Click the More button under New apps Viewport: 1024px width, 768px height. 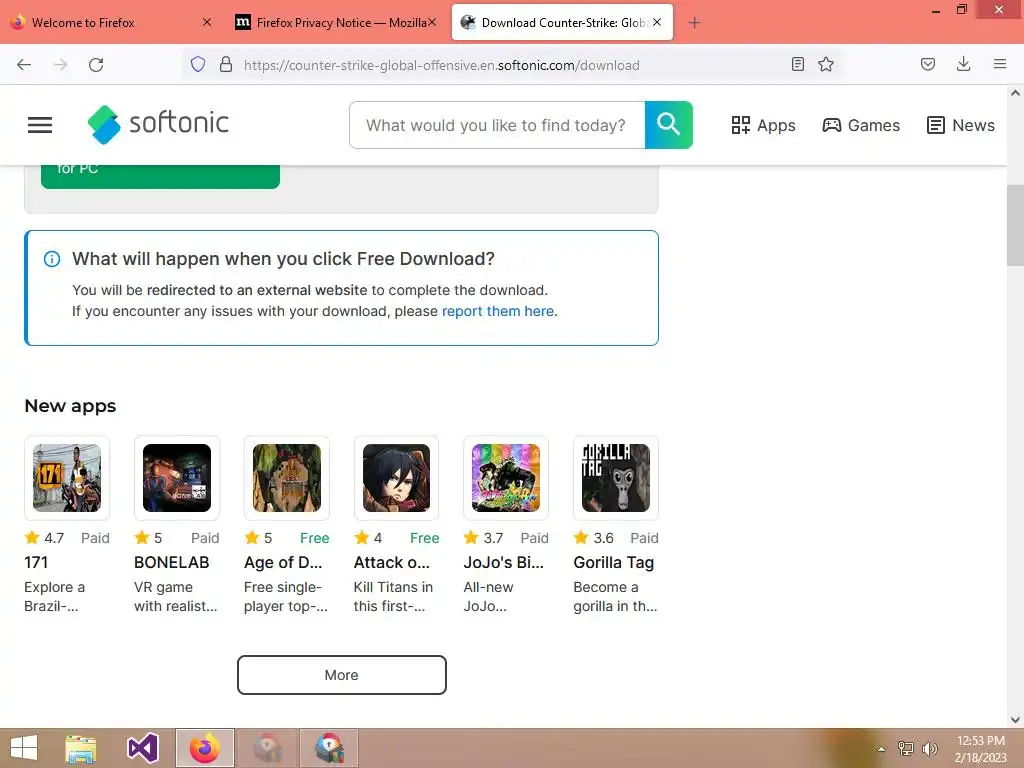pyautogui.click(x=342, y=675)
